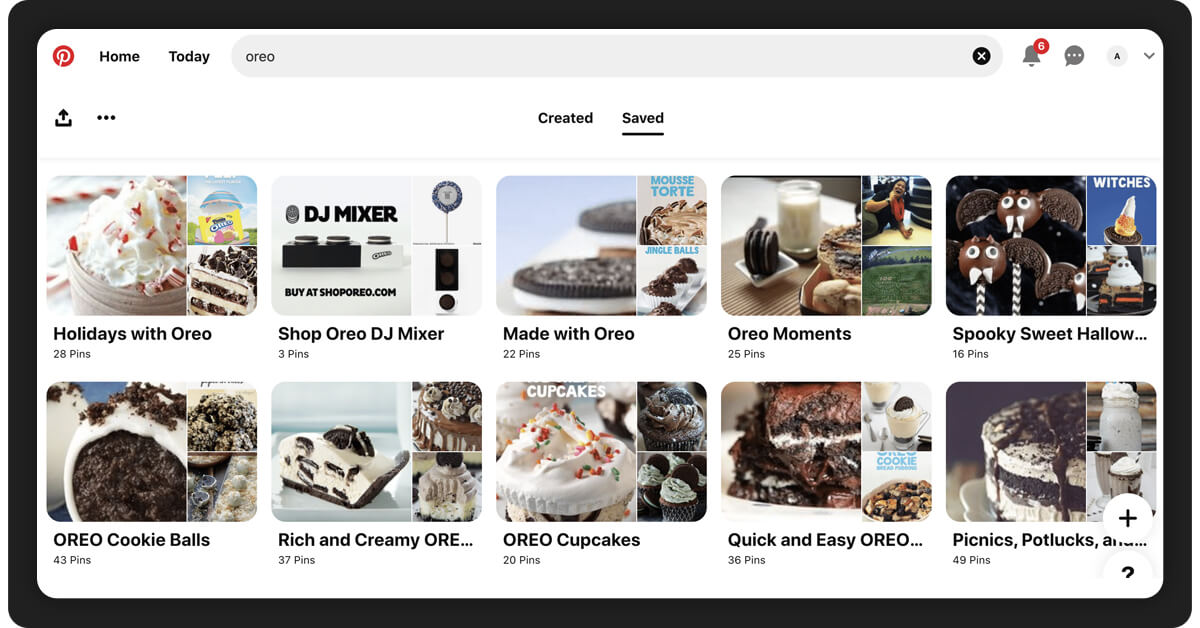Click the Halloween bat cookie pops image
The width and height of the screenshot is (1200, 628).
click(x=1016, y=246)
